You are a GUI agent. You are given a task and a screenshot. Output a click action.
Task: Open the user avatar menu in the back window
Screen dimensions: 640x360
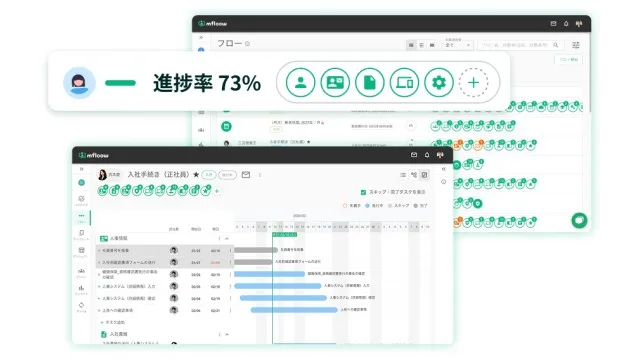579,24
